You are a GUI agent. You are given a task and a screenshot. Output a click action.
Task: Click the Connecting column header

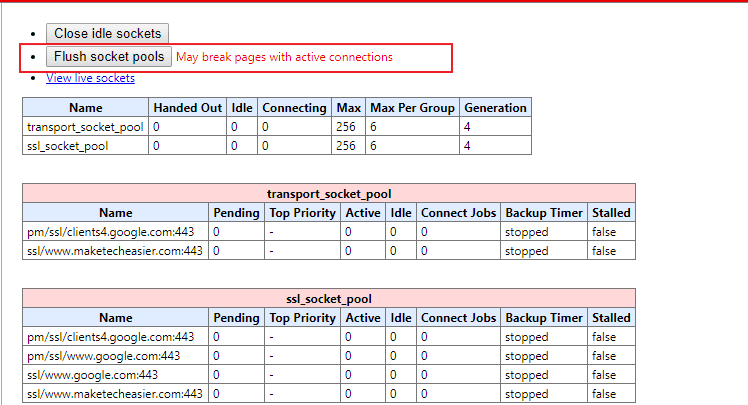294,108
